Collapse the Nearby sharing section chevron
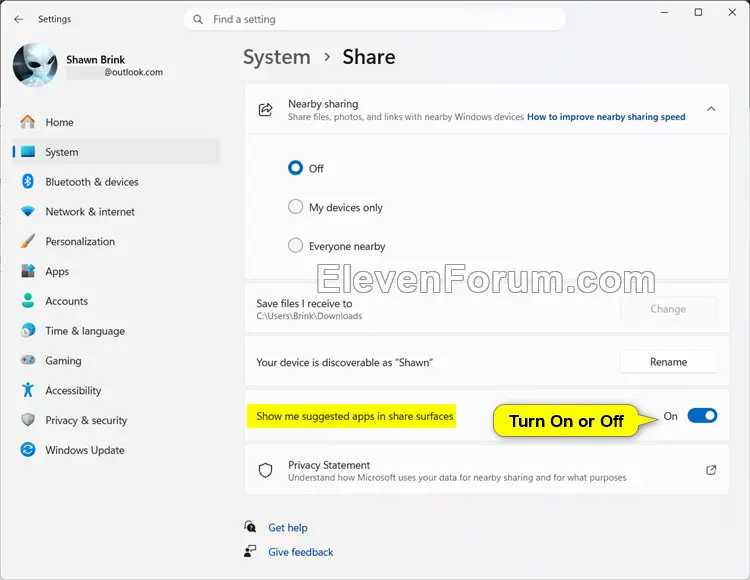 point(711,109)
